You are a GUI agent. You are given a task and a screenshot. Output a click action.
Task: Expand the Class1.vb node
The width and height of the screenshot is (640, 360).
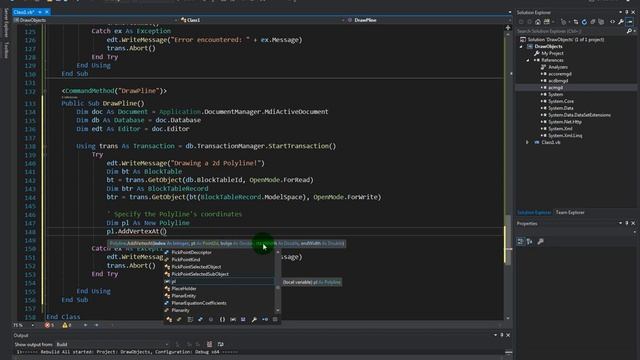coord(528,142)
